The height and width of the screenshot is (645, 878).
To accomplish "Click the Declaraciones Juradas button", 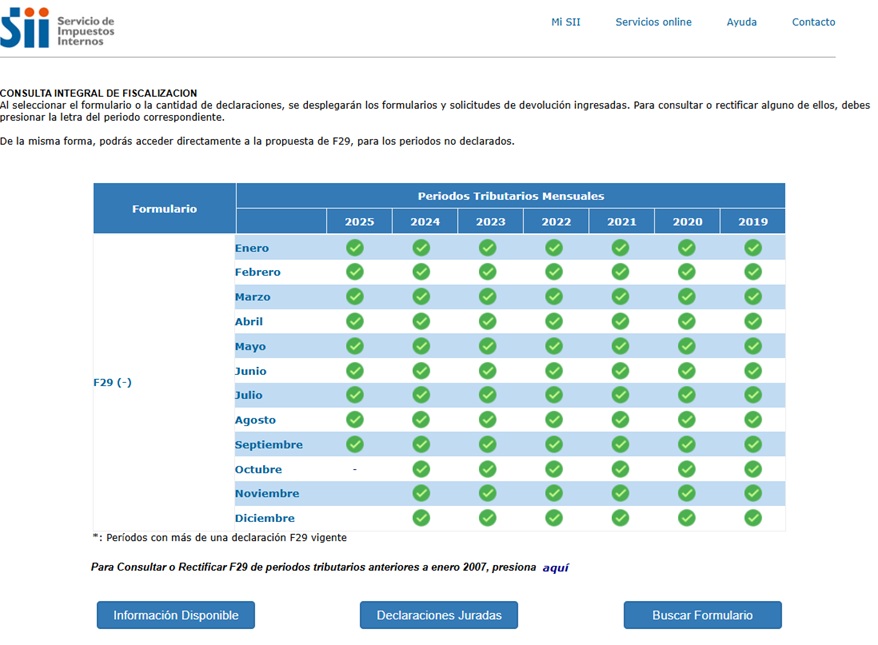I will [x=439, y=615].
